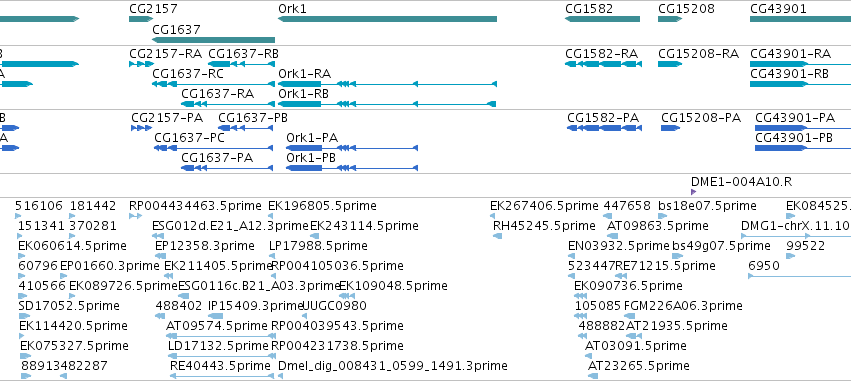This screenshot has height=381, width=851.
Task: Select the CG2157 gene glyph
Action: 141,19
